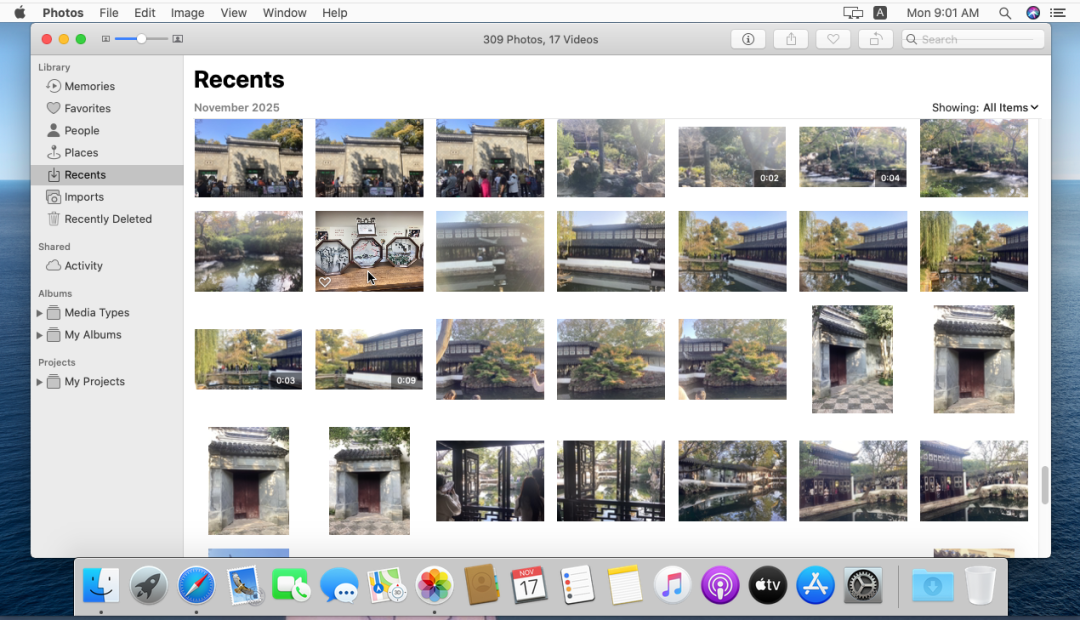Open Safari from the Dock

tap(196, 586)
